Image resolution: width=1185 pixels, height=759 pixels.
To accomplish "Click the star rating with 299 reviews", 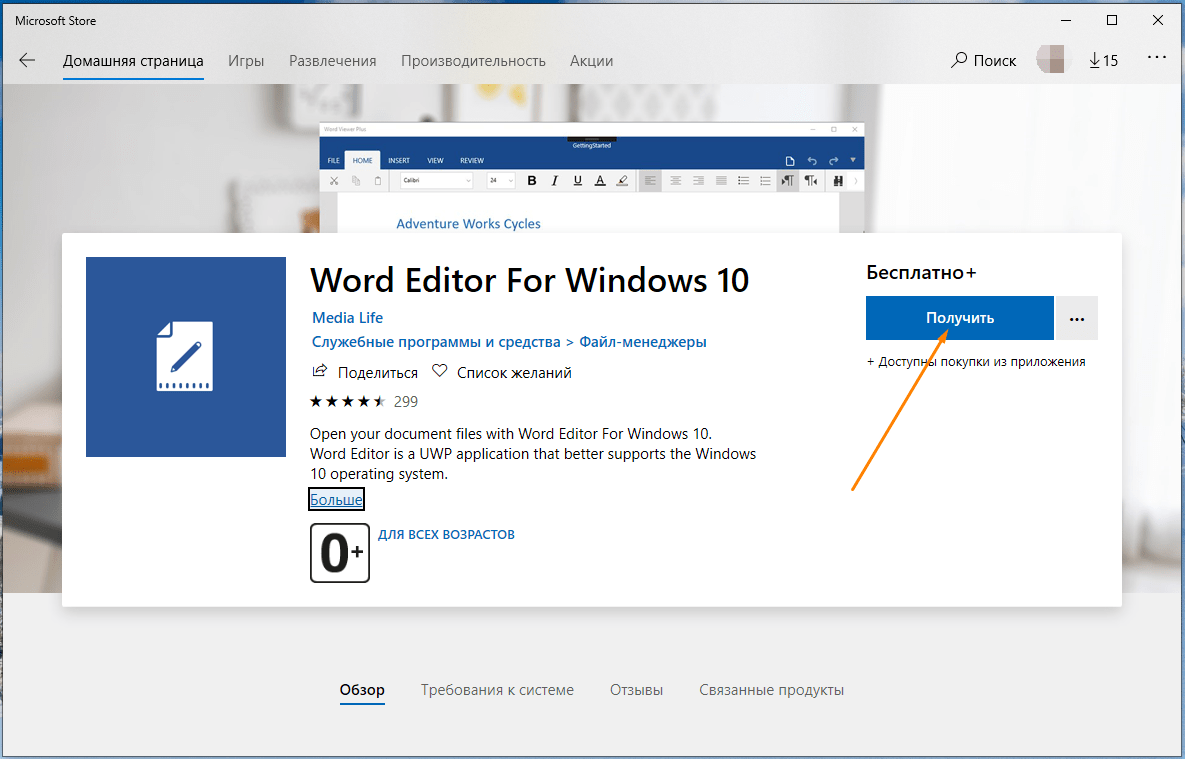I will pyautogui.click(x=364, y=401).
